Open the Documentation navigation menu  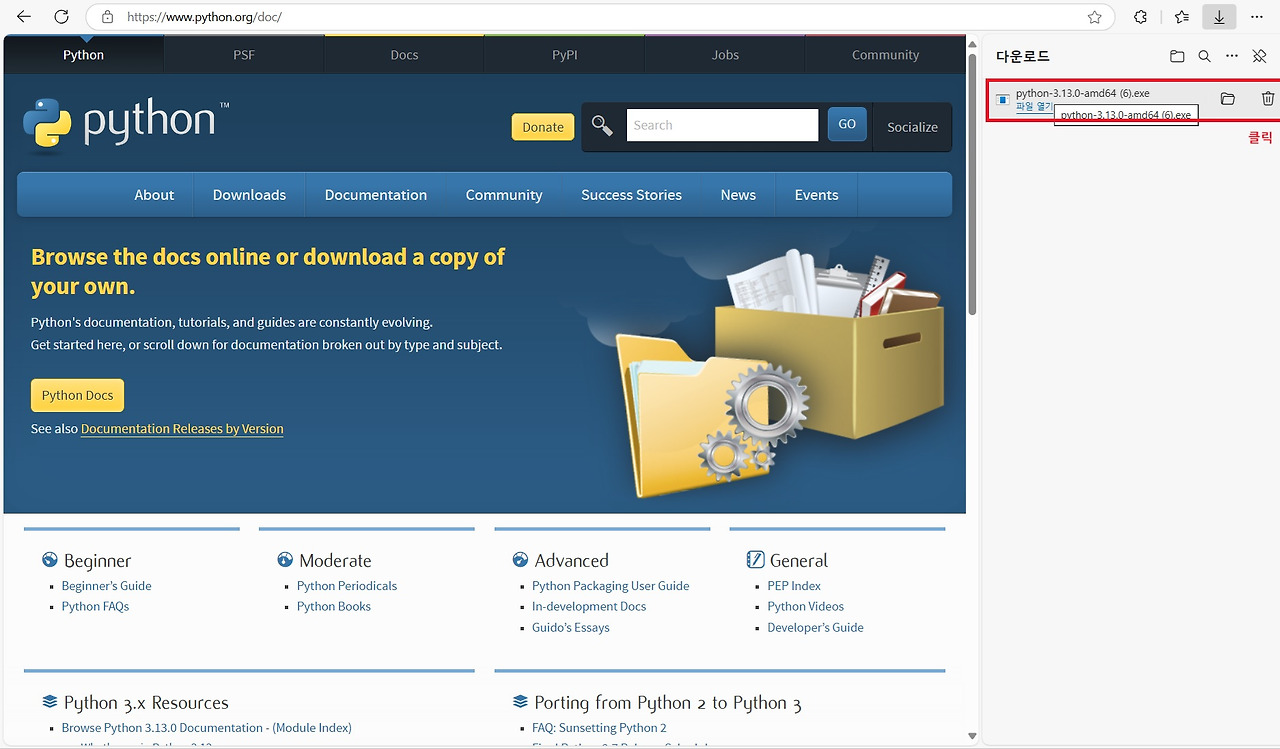pos(376,195)
